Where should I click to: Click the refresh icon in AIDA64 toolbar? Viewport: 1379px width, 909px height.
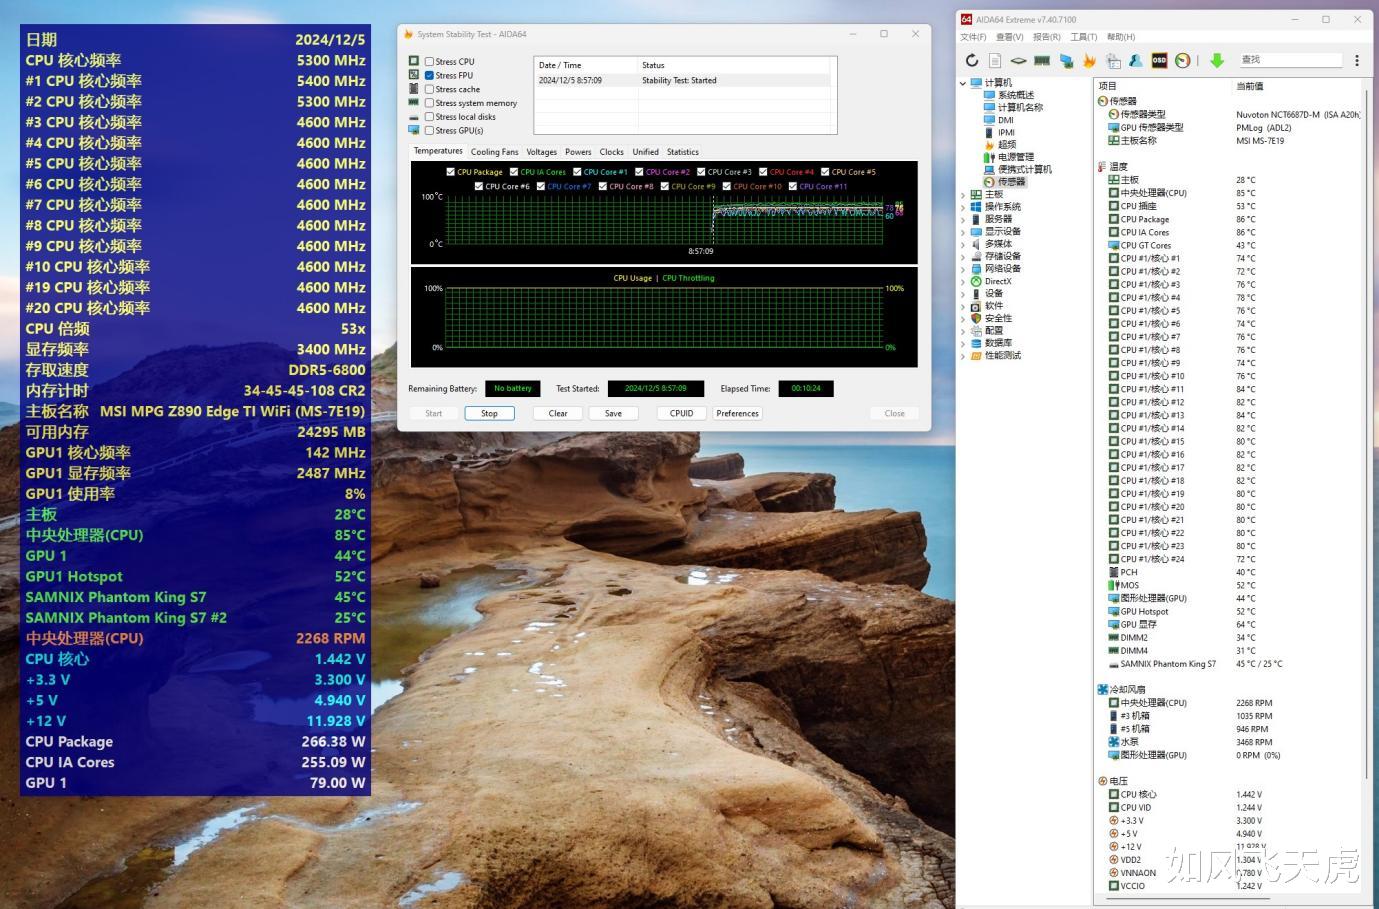click(971, 61)
